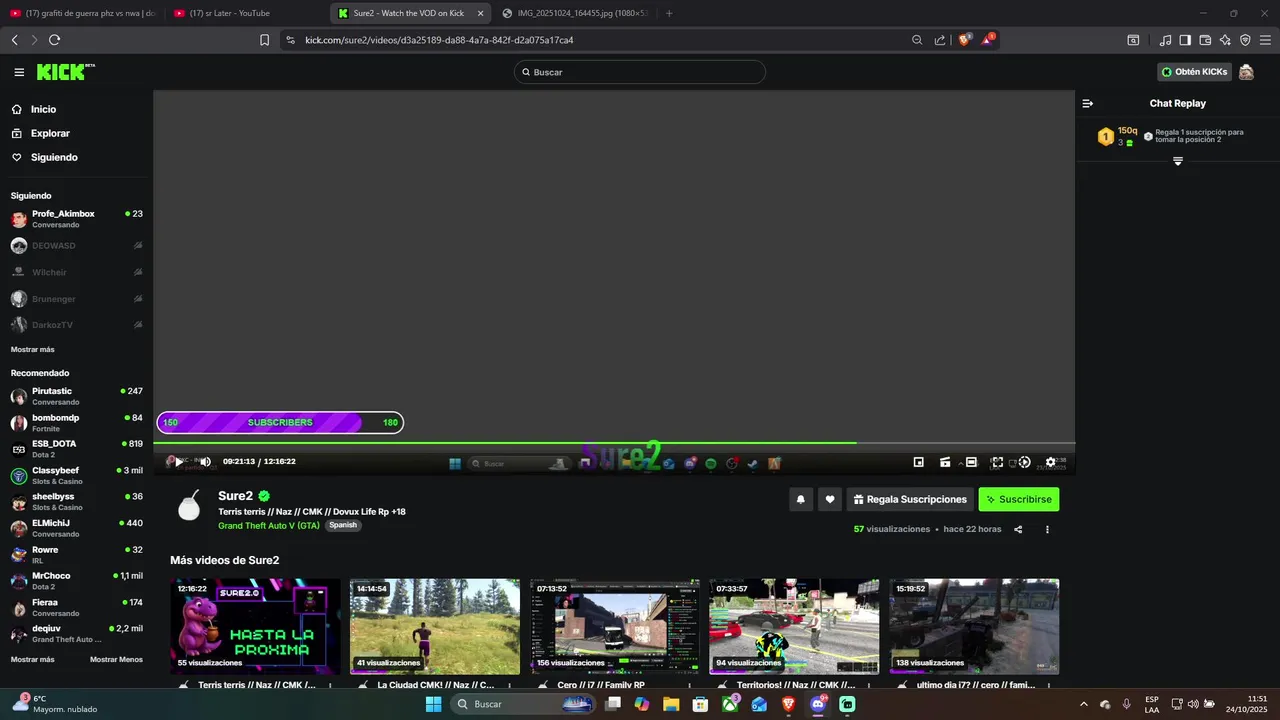
Task: Open video player settings gear
Action: click(1050, 462)
